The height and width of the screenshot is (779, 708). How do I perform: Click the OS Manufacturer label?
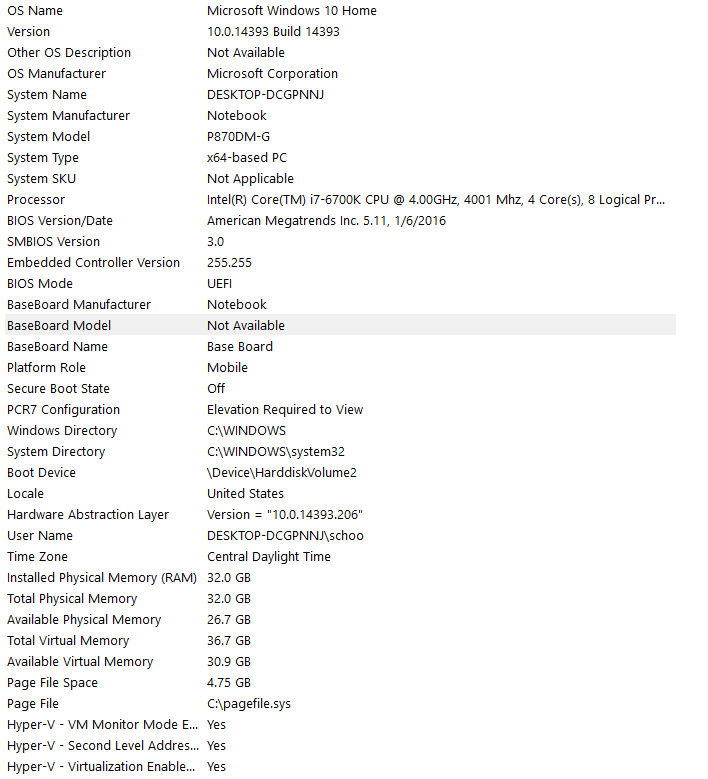(56, 74)
